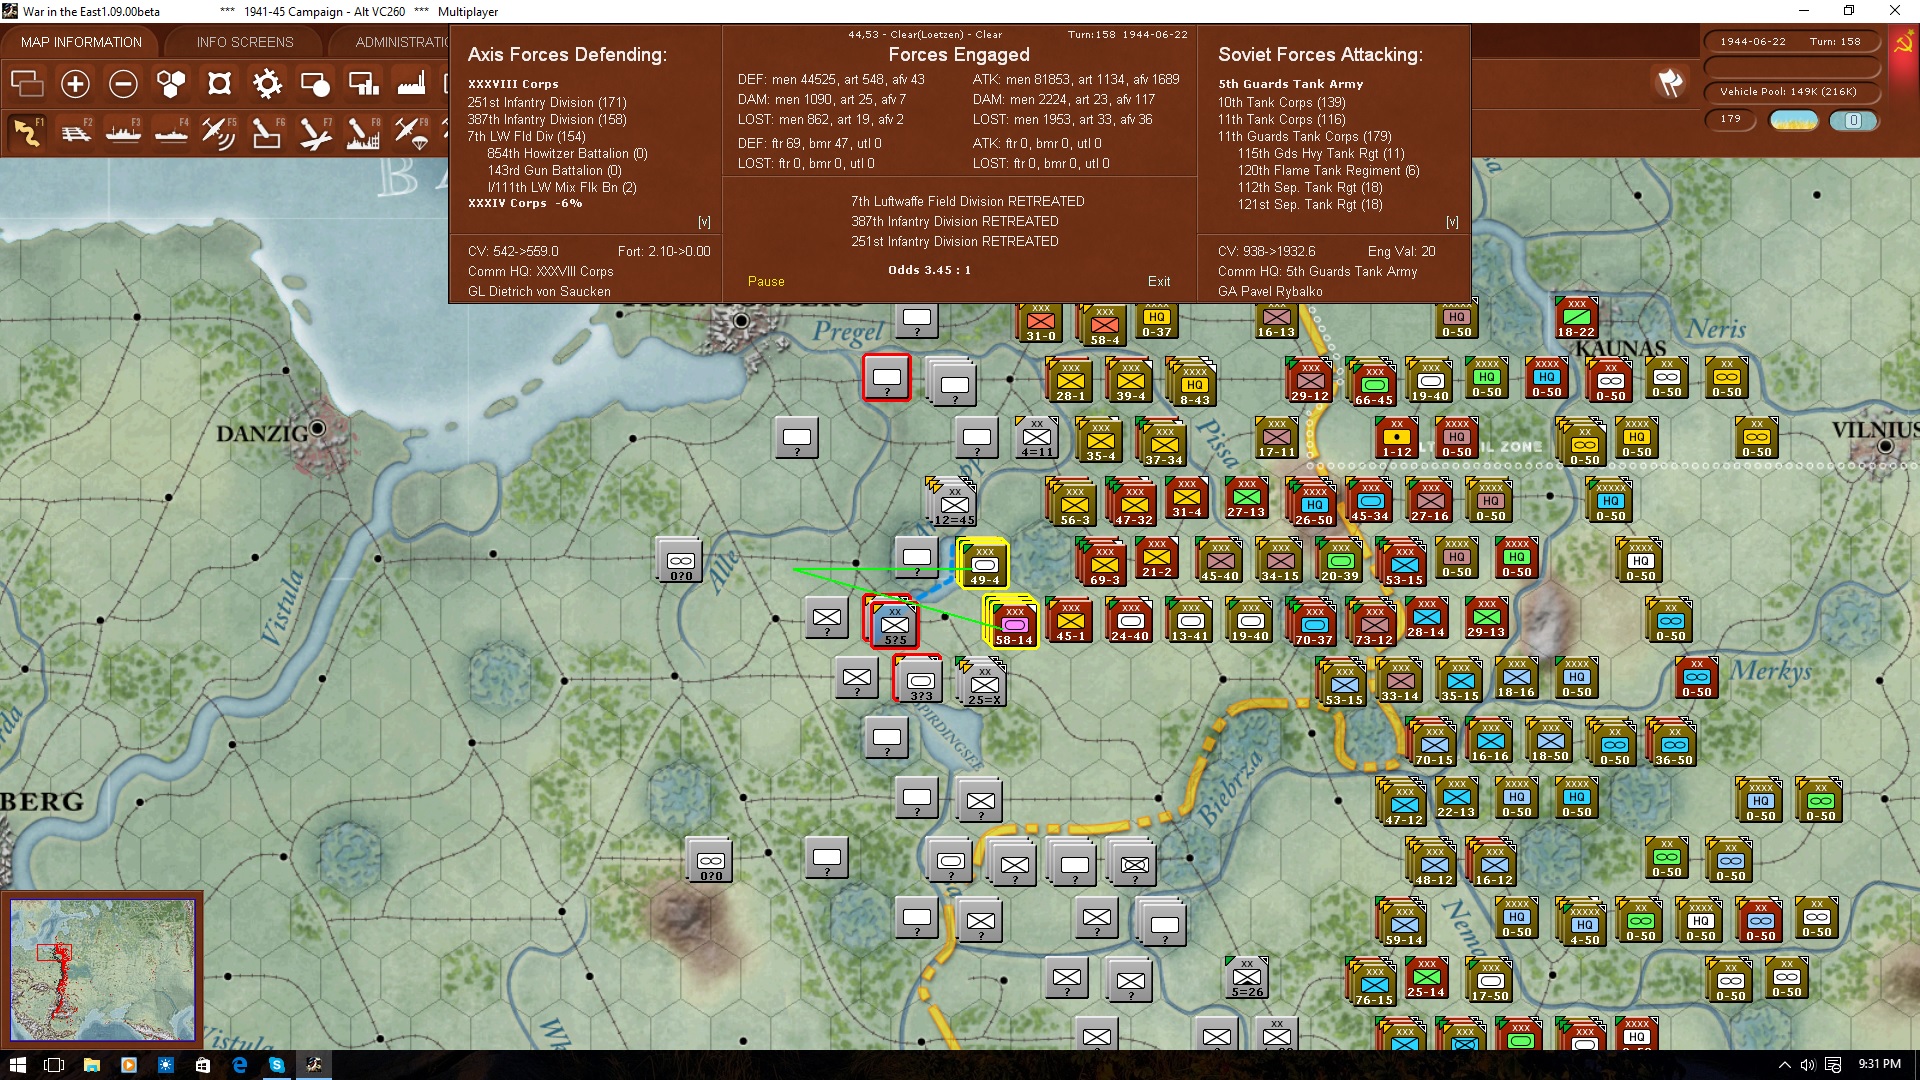The height and width of the screenshot is (1080, 1920).
Task: Select the yellow-highlighted 58-14 Soviet stack
Action: [x=1014, y=624]
